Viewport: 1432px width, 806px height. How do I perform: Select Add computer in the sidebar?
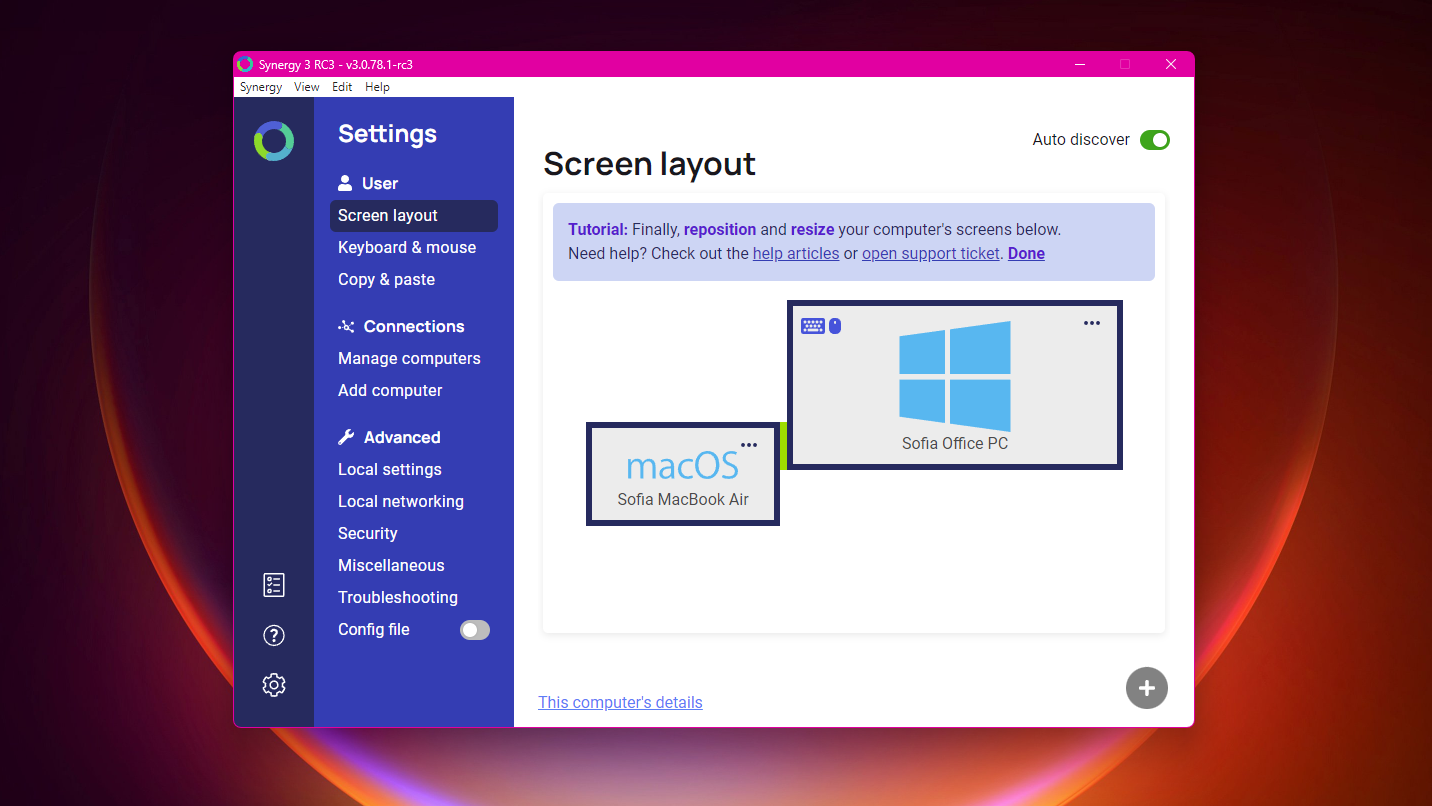(x=390, y=391)
